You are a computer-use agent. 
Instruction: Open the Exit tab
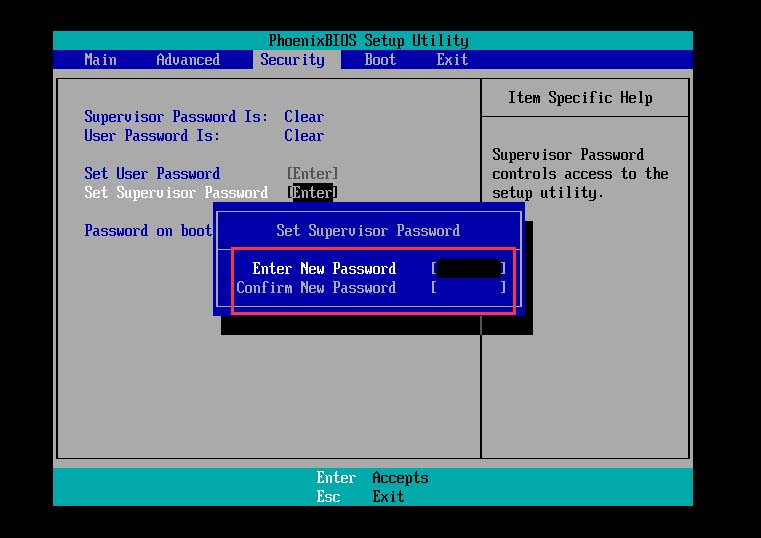point(452,60)
